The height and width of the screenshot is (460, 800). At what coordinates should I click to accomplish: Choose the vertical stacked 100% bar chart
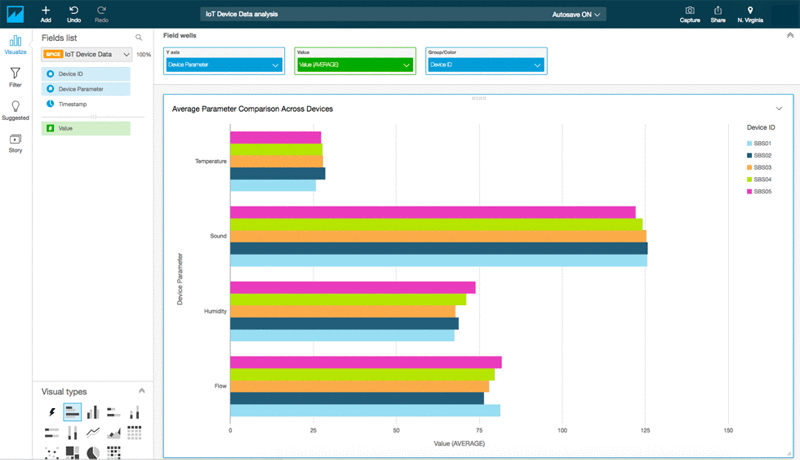click(x=72, y=432)
